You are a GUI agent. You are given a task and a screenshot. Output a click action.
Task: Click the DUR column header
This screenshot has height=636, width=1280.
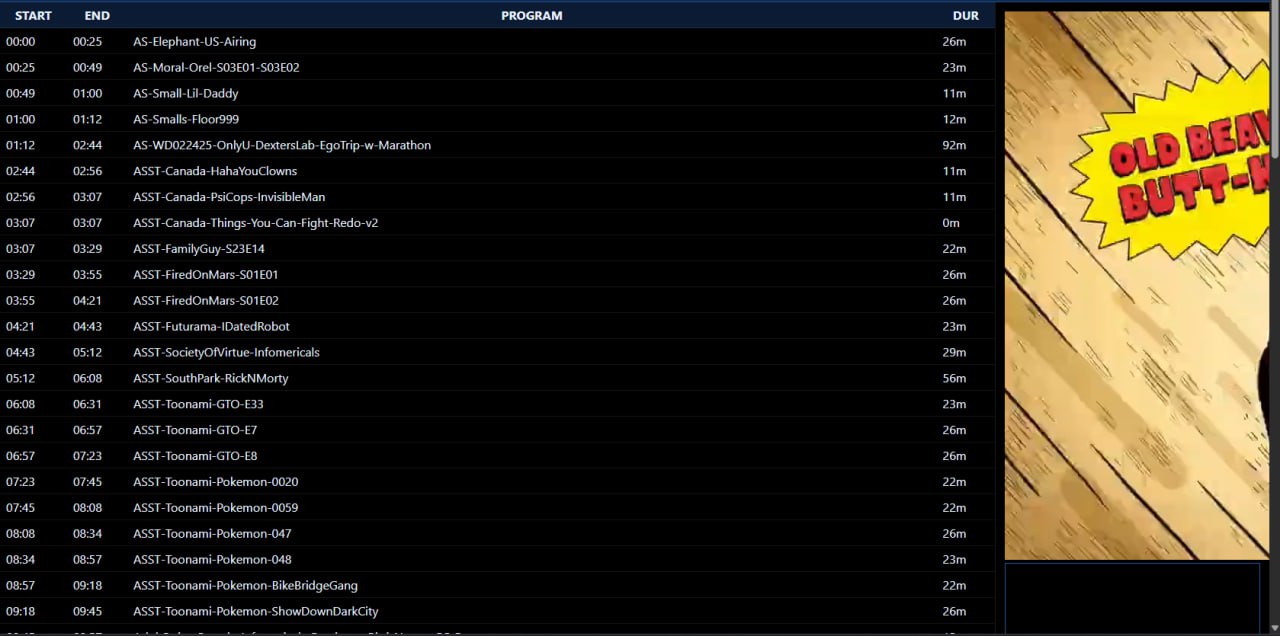965,16
